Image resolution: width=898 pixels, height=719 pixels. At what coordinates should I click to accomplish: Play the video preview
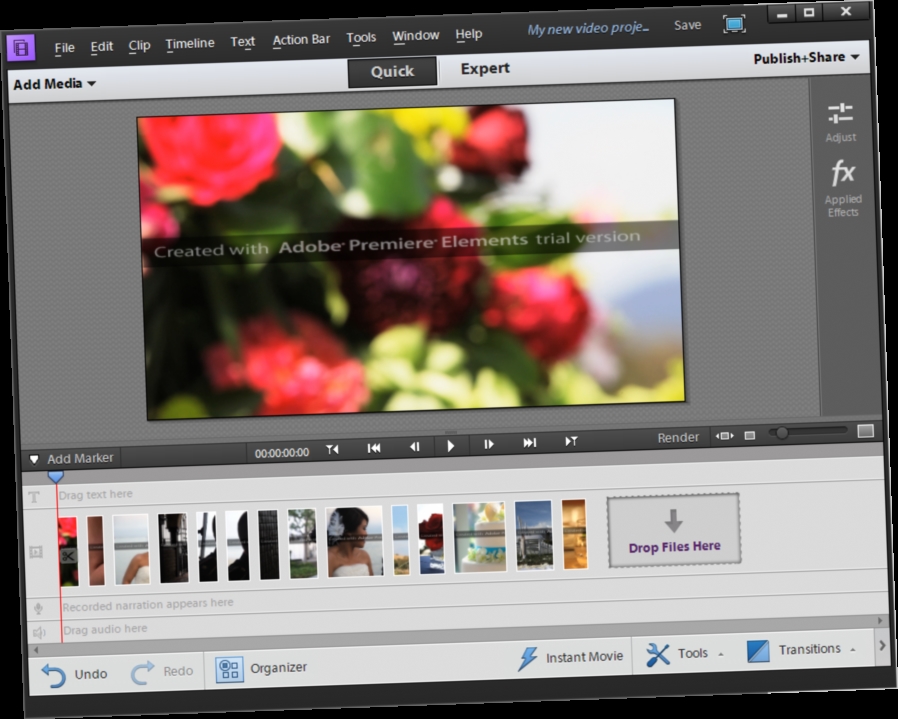coord(450,445)
